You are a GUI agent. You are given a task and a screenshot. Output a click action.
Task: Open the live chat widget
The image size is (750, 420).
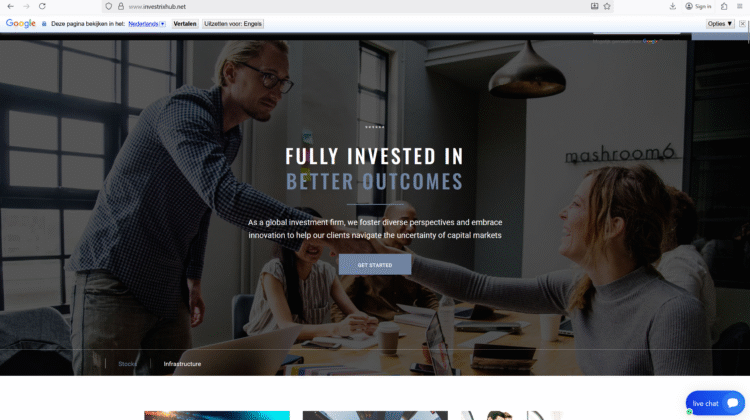coord(715,403)
